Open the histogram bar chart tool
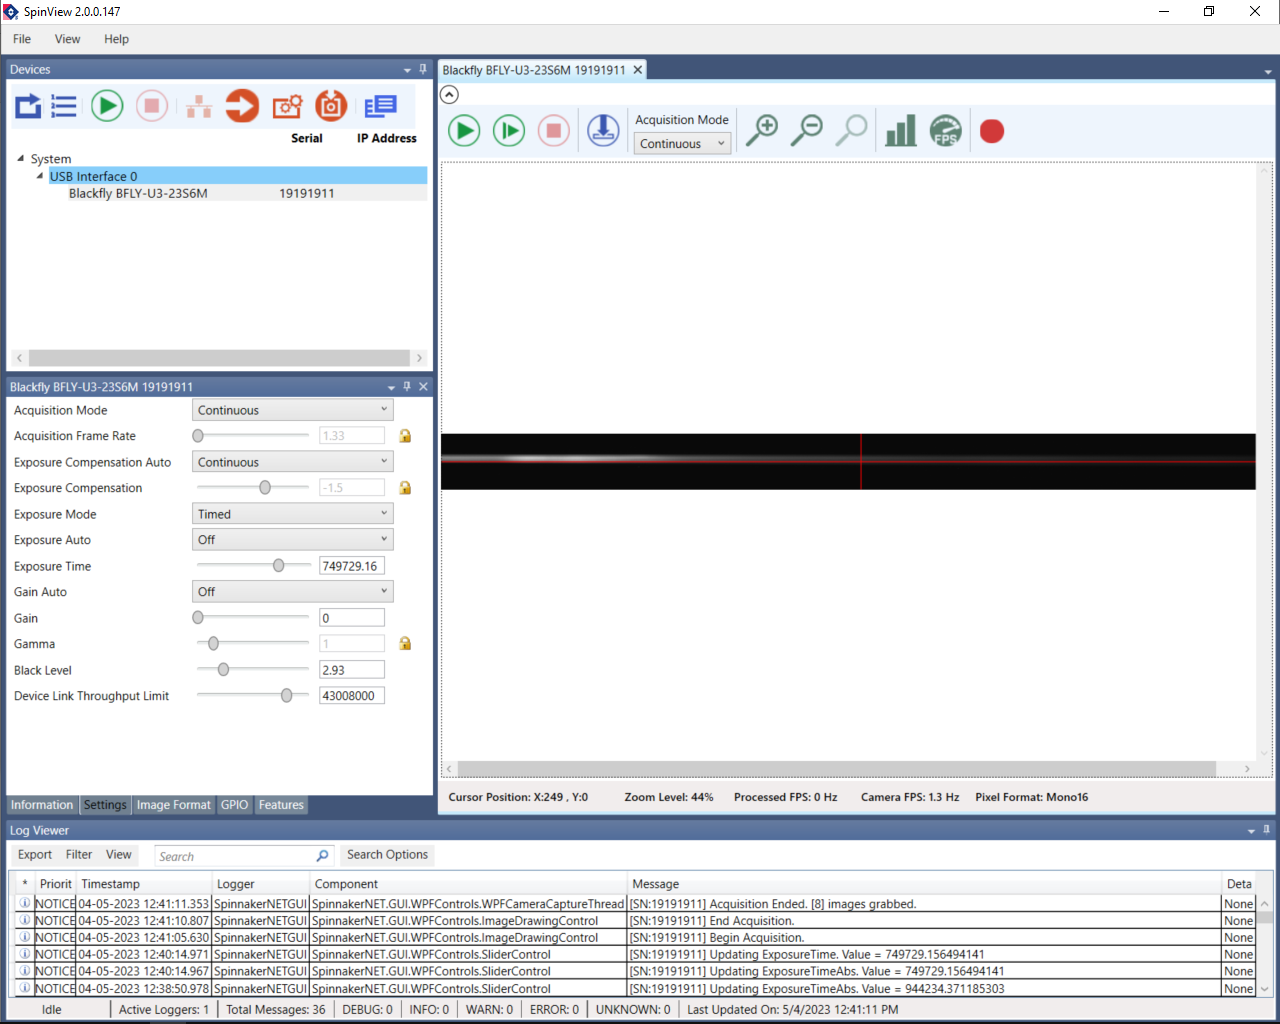Screen dimensions: 1280x1024 pyautogui.click(x=900, y=131)
